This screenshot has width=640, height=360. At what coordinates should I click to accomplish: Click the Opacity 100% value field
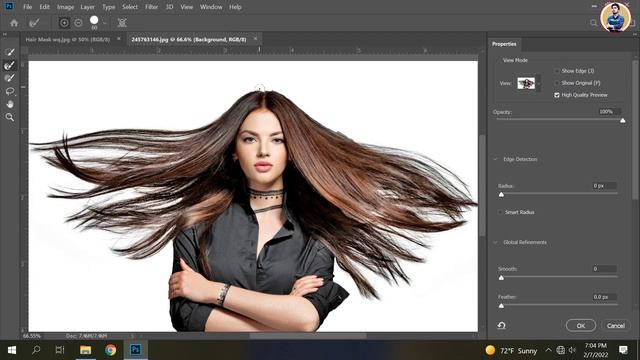pyautogui.click(x=609, y=111)
